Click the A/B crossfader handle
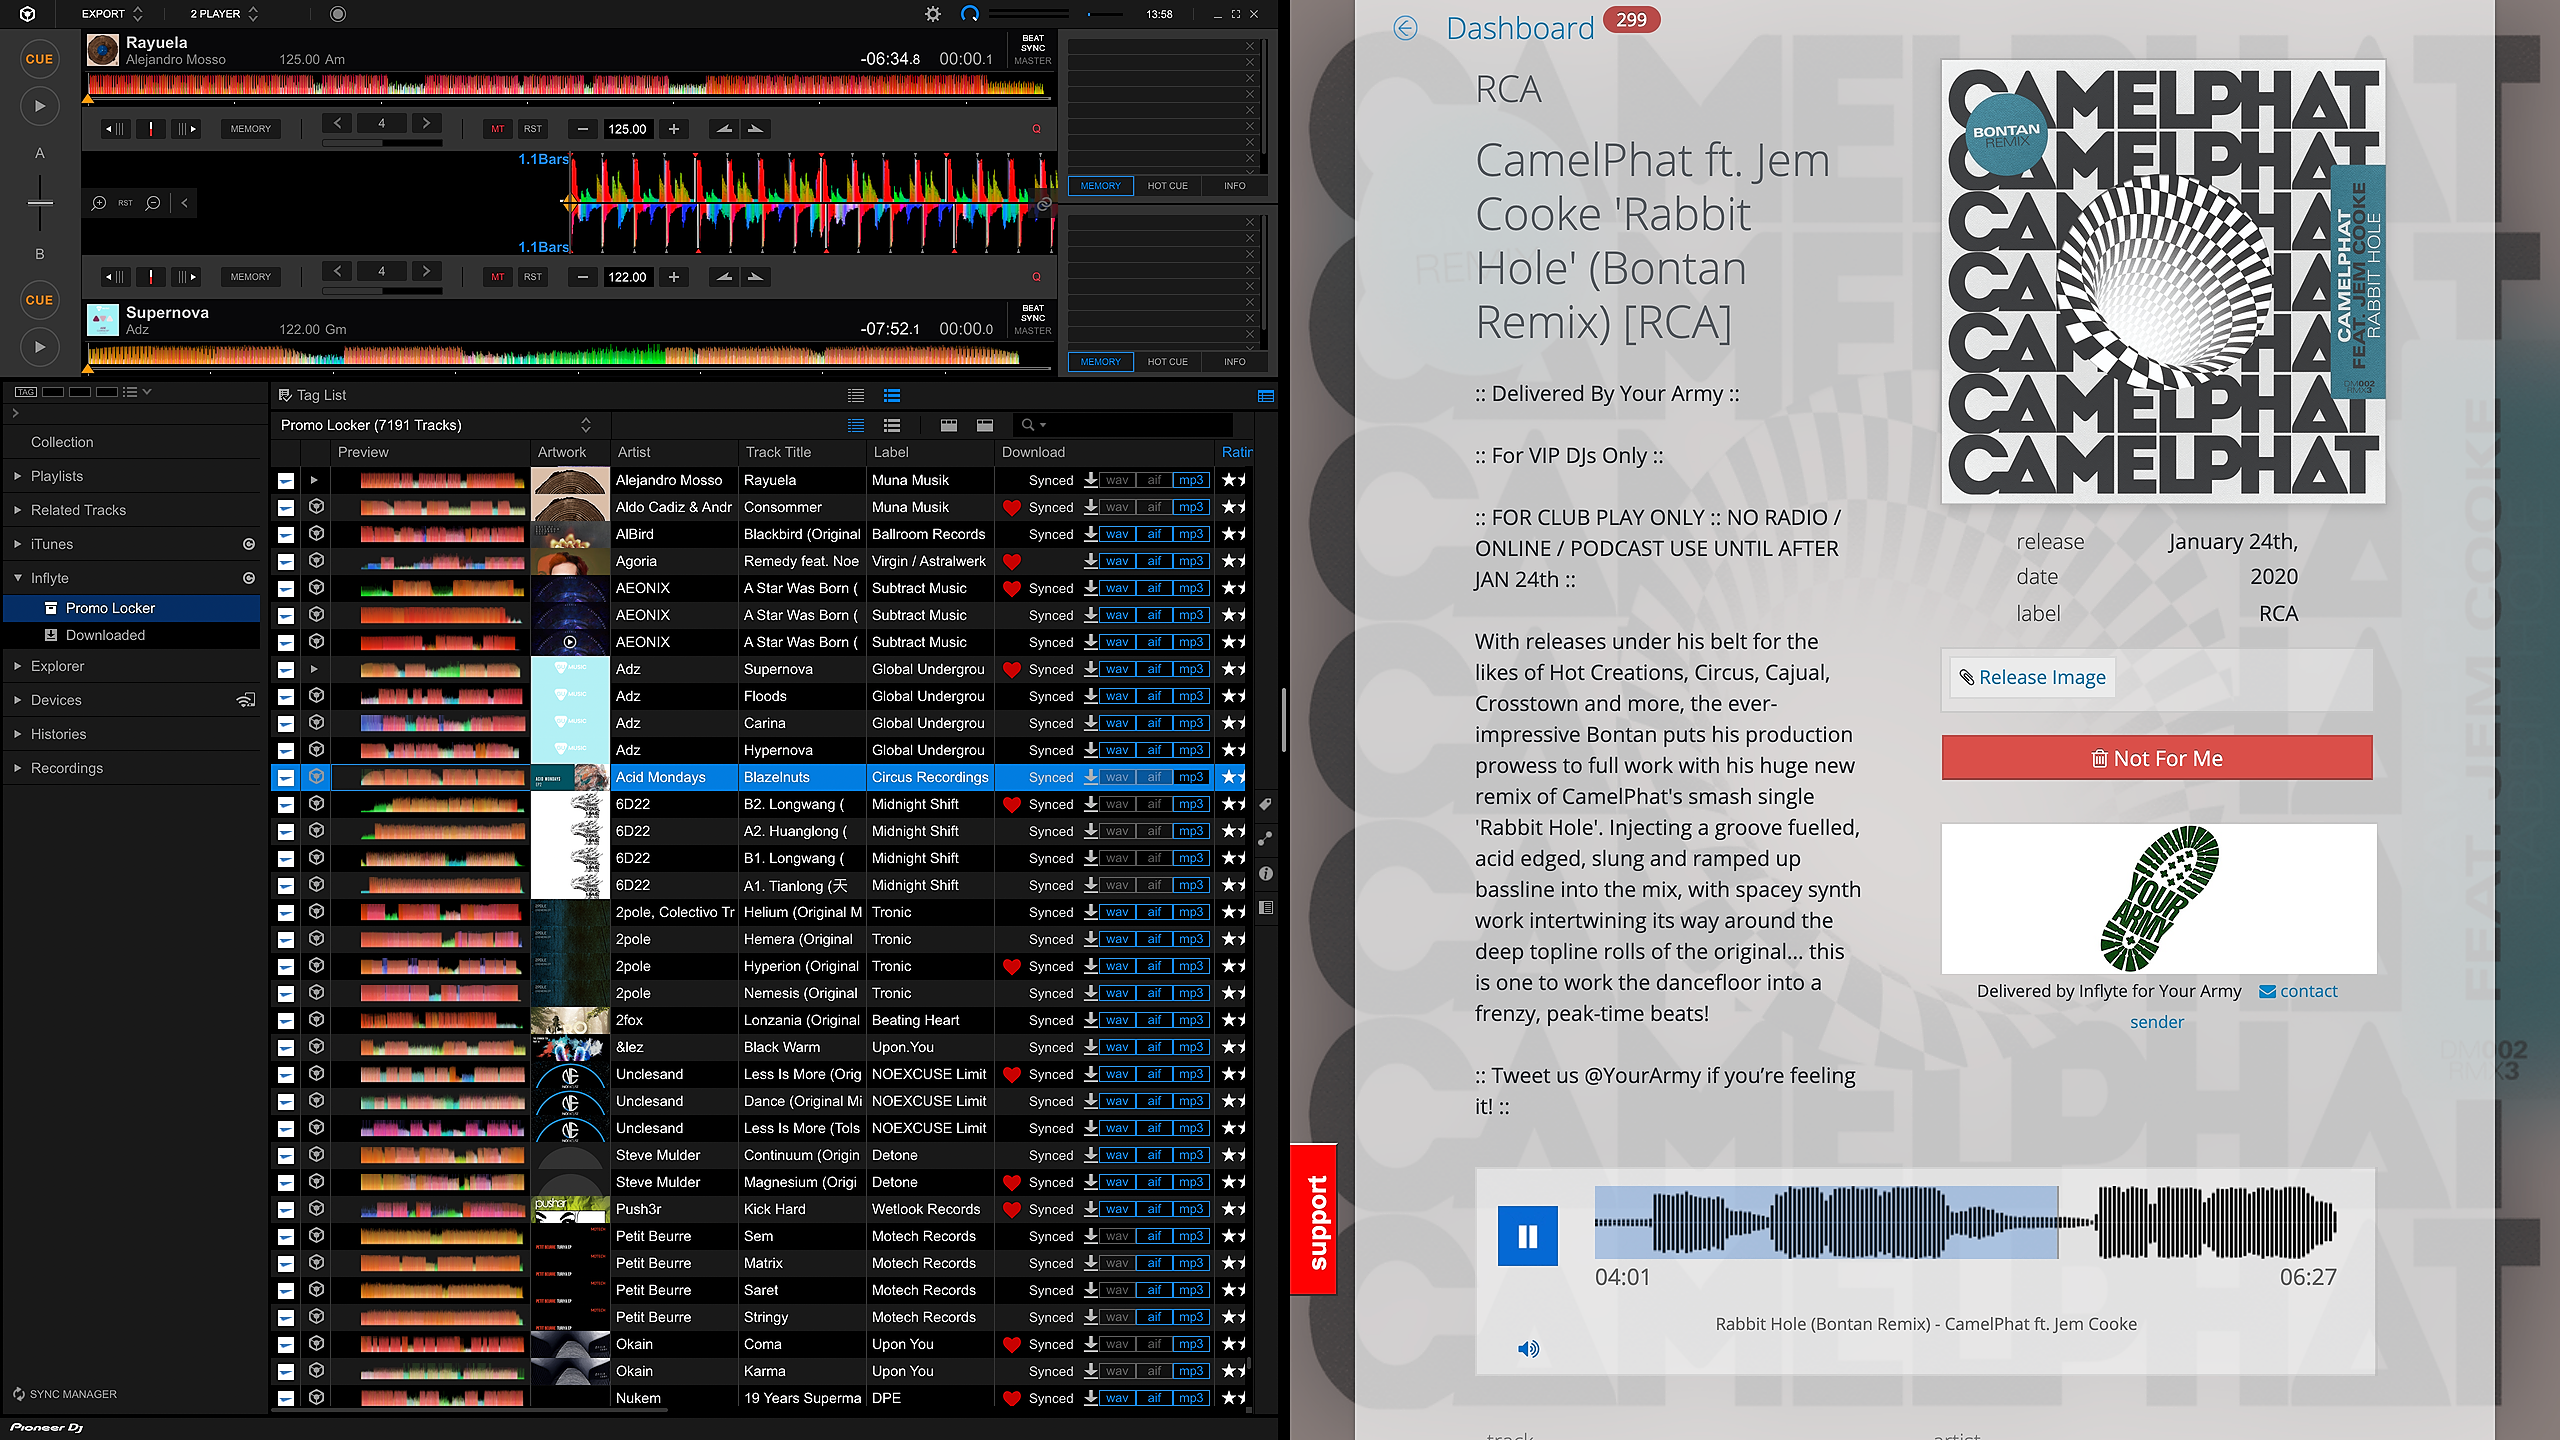 tap(40, 202)
